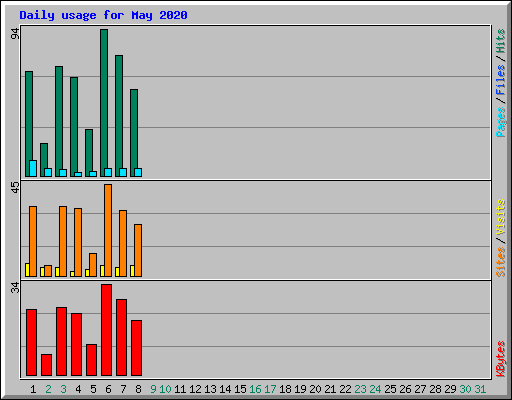Click day 15 on the x-axis
This screenshot has height=400, width=512.
[x=240, y=389]
